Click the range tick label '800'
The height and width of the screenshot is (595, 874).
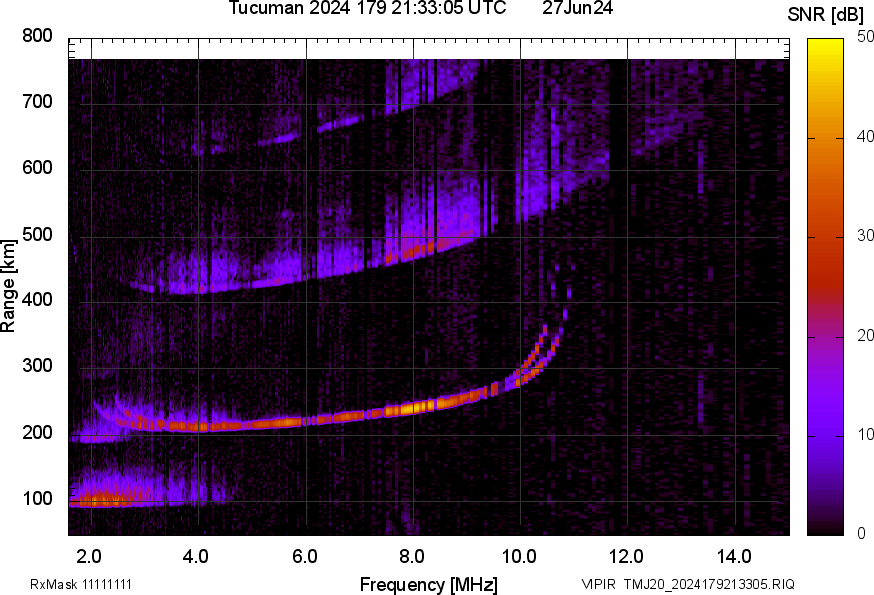tap(37, 36)
